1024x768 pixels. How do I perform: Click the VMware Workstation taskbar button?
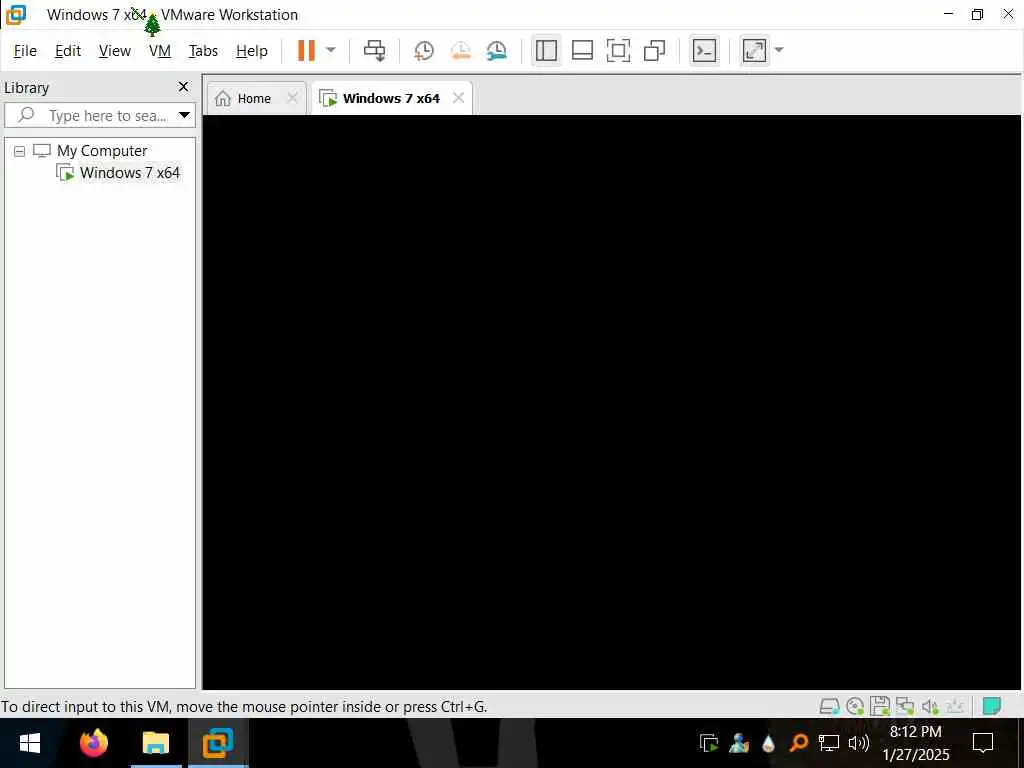tap(218, 743)
